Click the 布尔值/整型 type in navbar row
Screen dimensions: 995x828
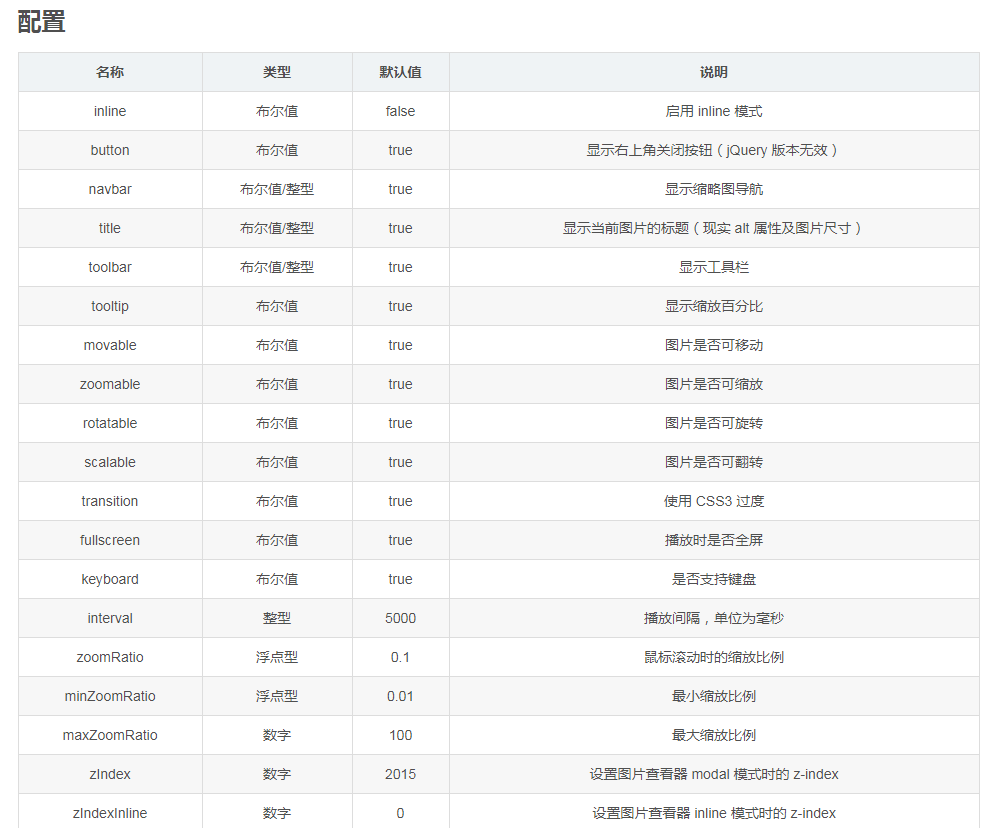point(277,189)
